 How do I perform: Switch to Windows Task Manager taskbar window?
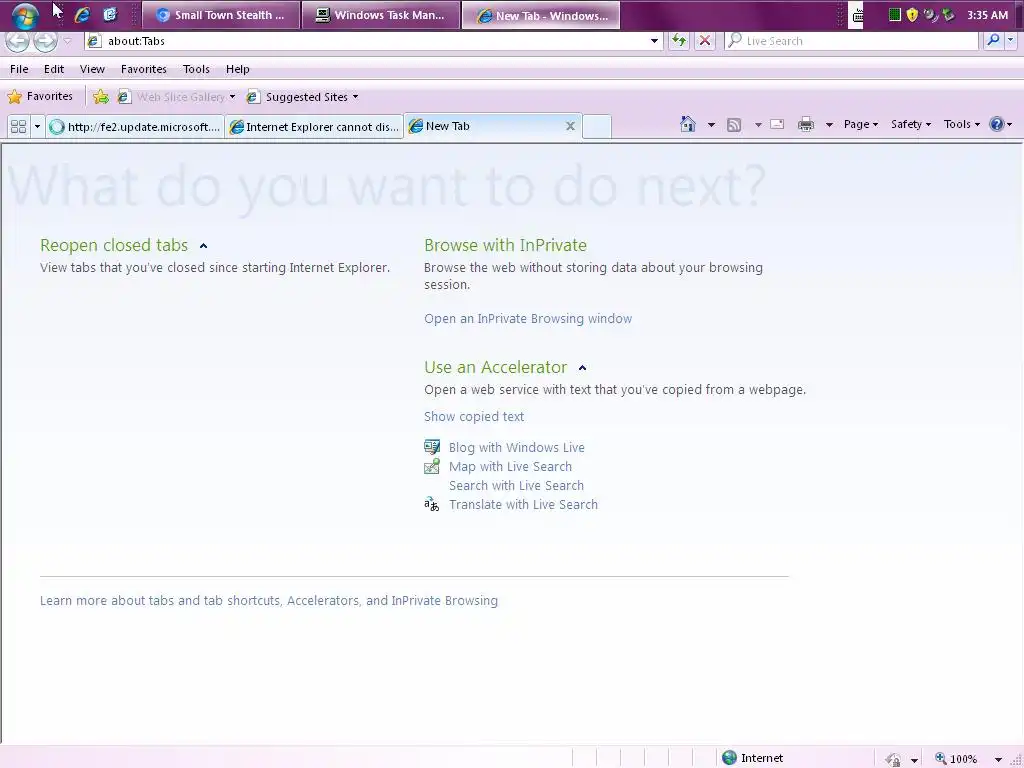pos(380,15)
